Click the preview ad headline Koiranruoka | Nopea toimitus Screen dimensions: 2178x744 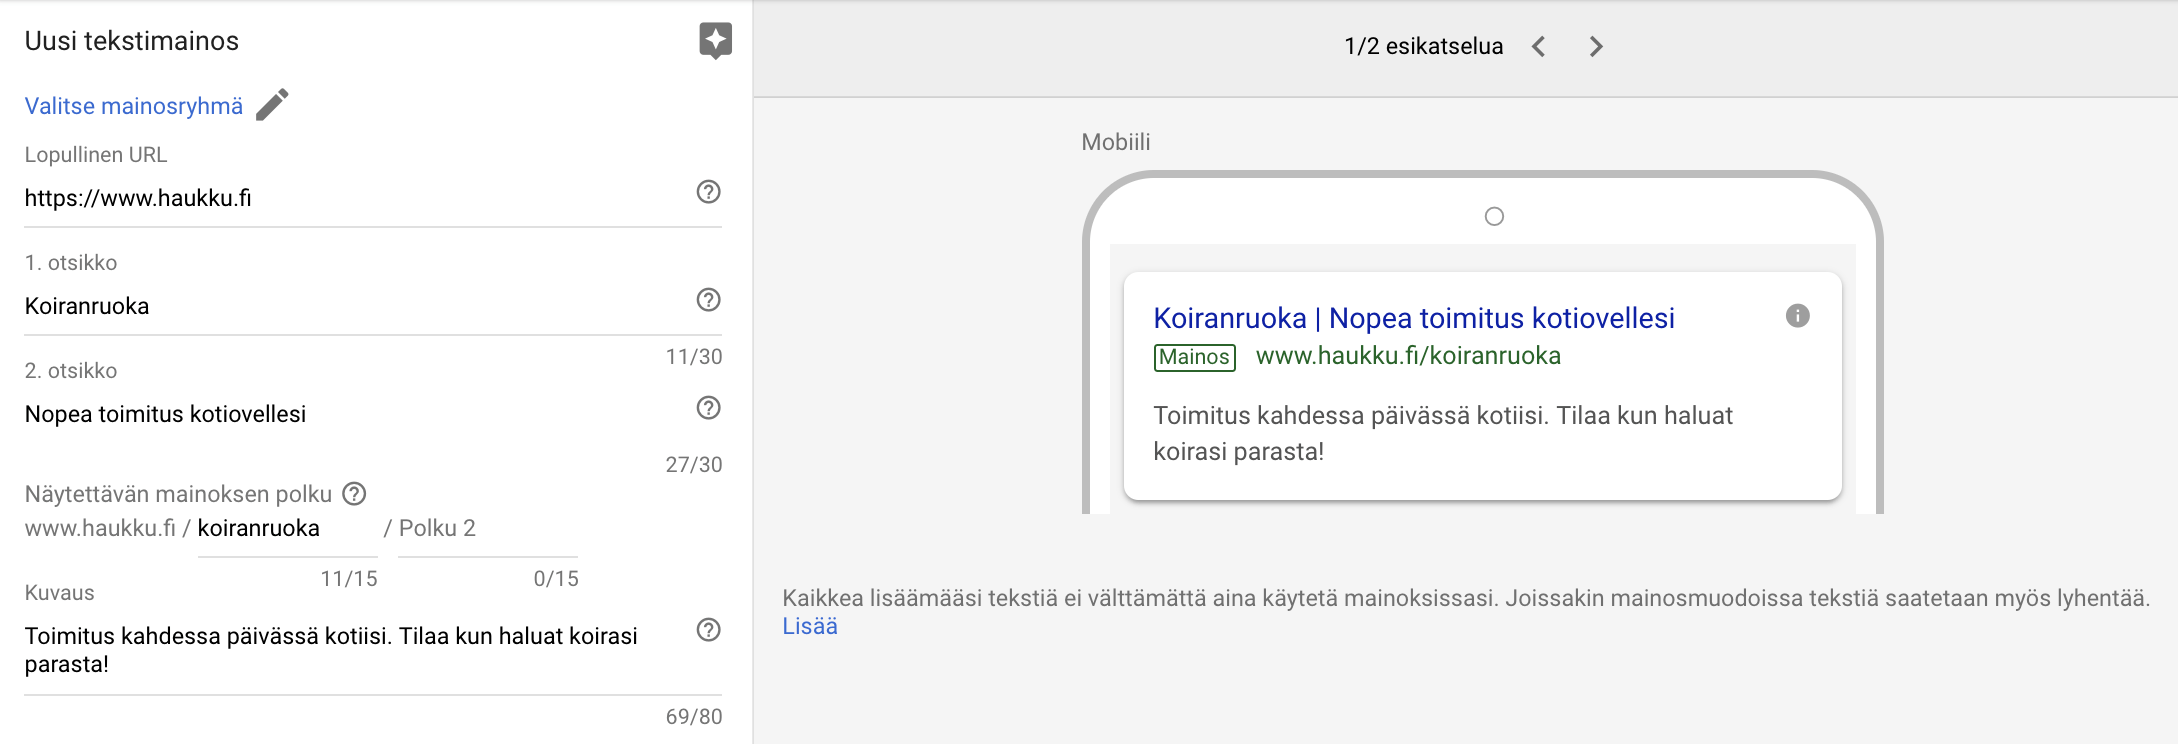coord(1414,318)
